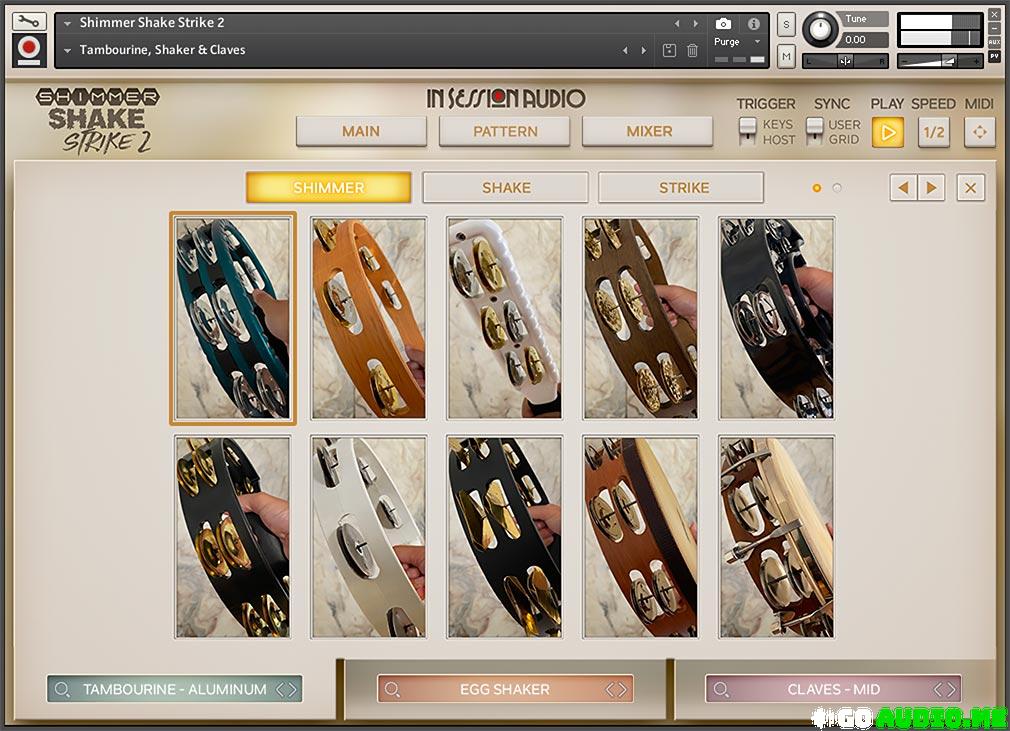This screenshot has height=731, width=1010.
Task: Switch to the MIXER page
Action: (648, 131)
